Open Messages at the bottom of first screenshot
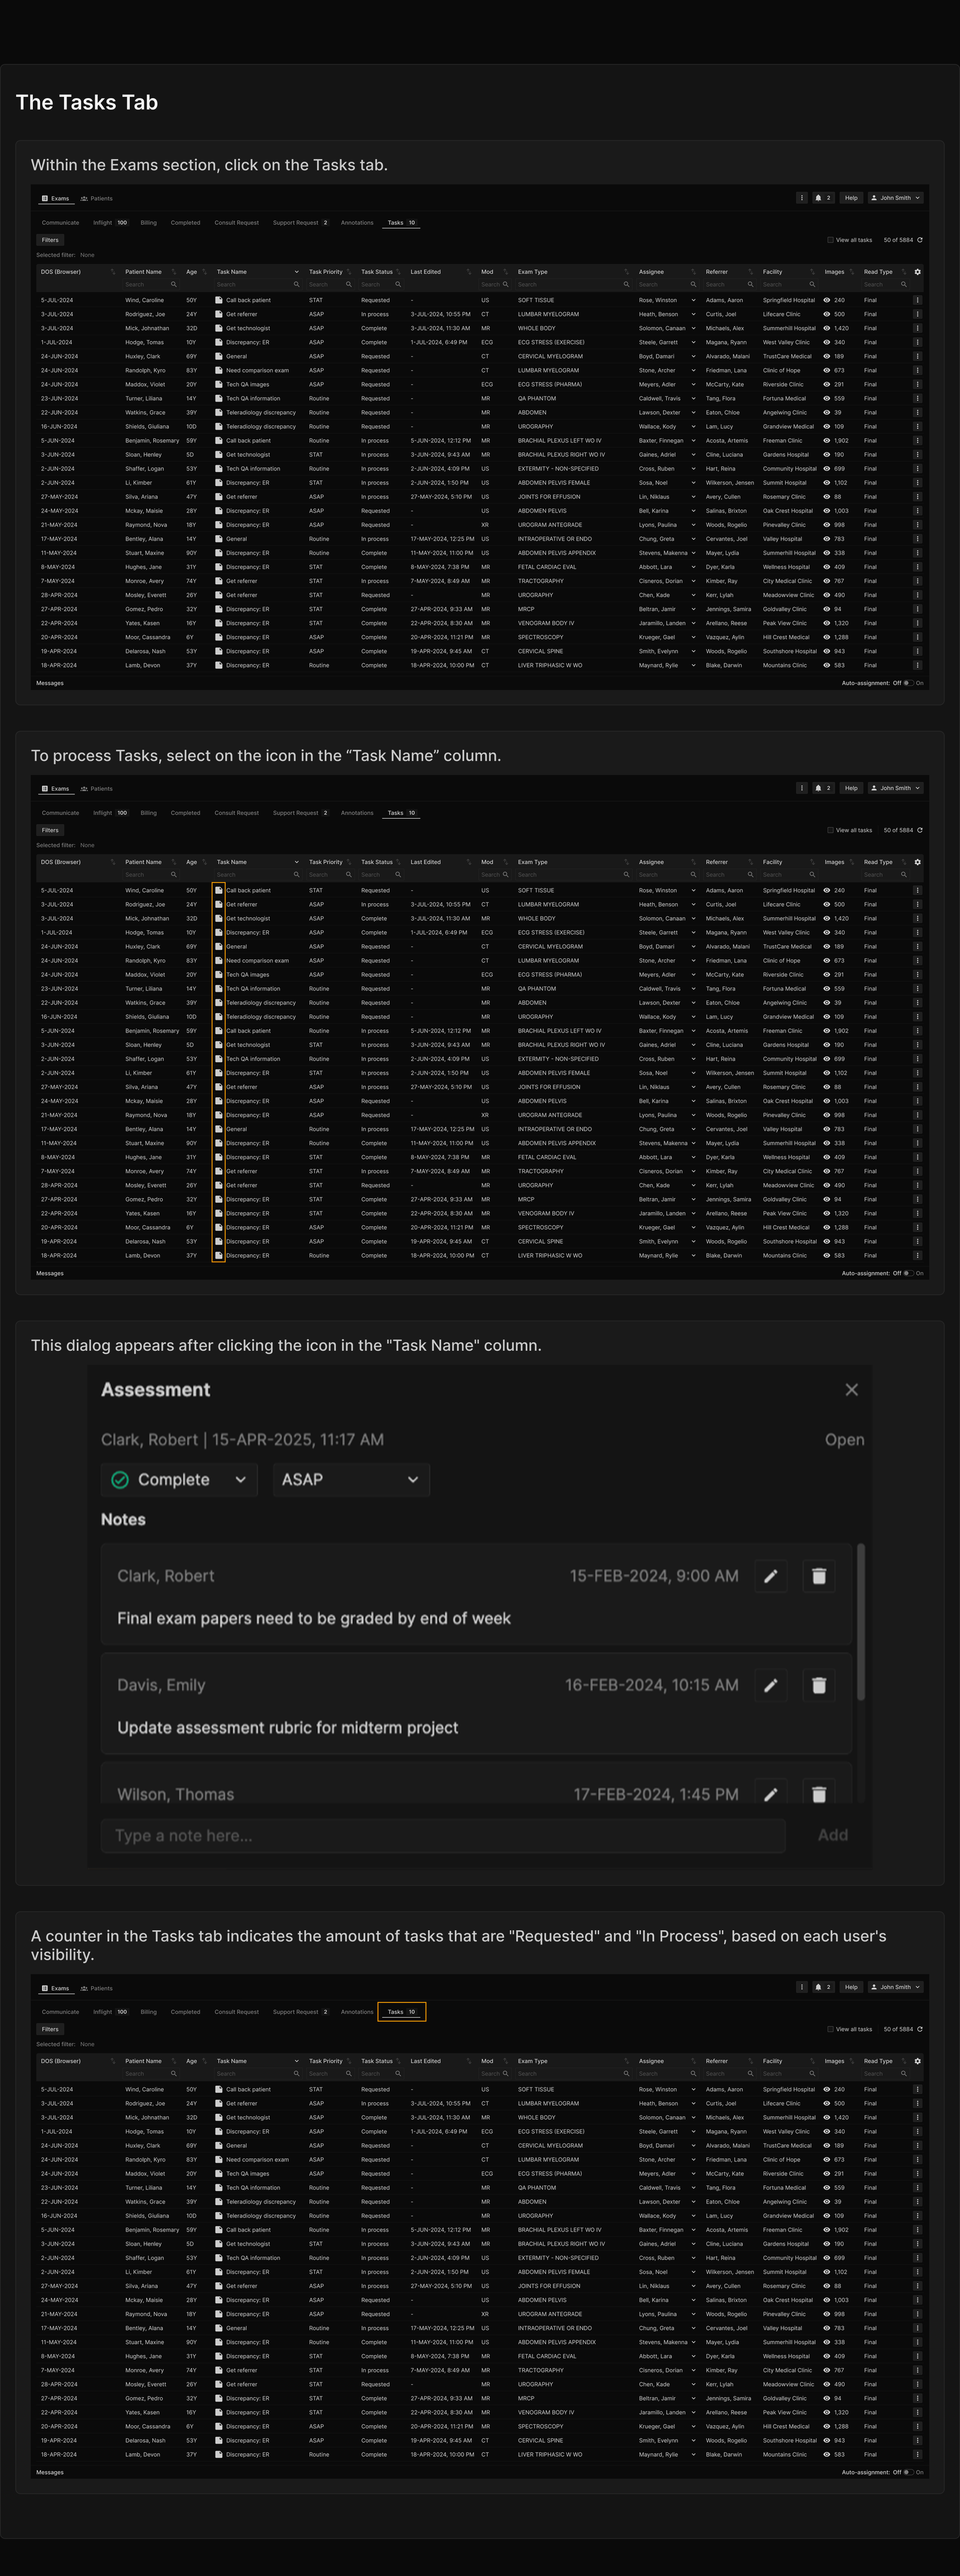Screen dimensions: 960x2576 point(50,683)
